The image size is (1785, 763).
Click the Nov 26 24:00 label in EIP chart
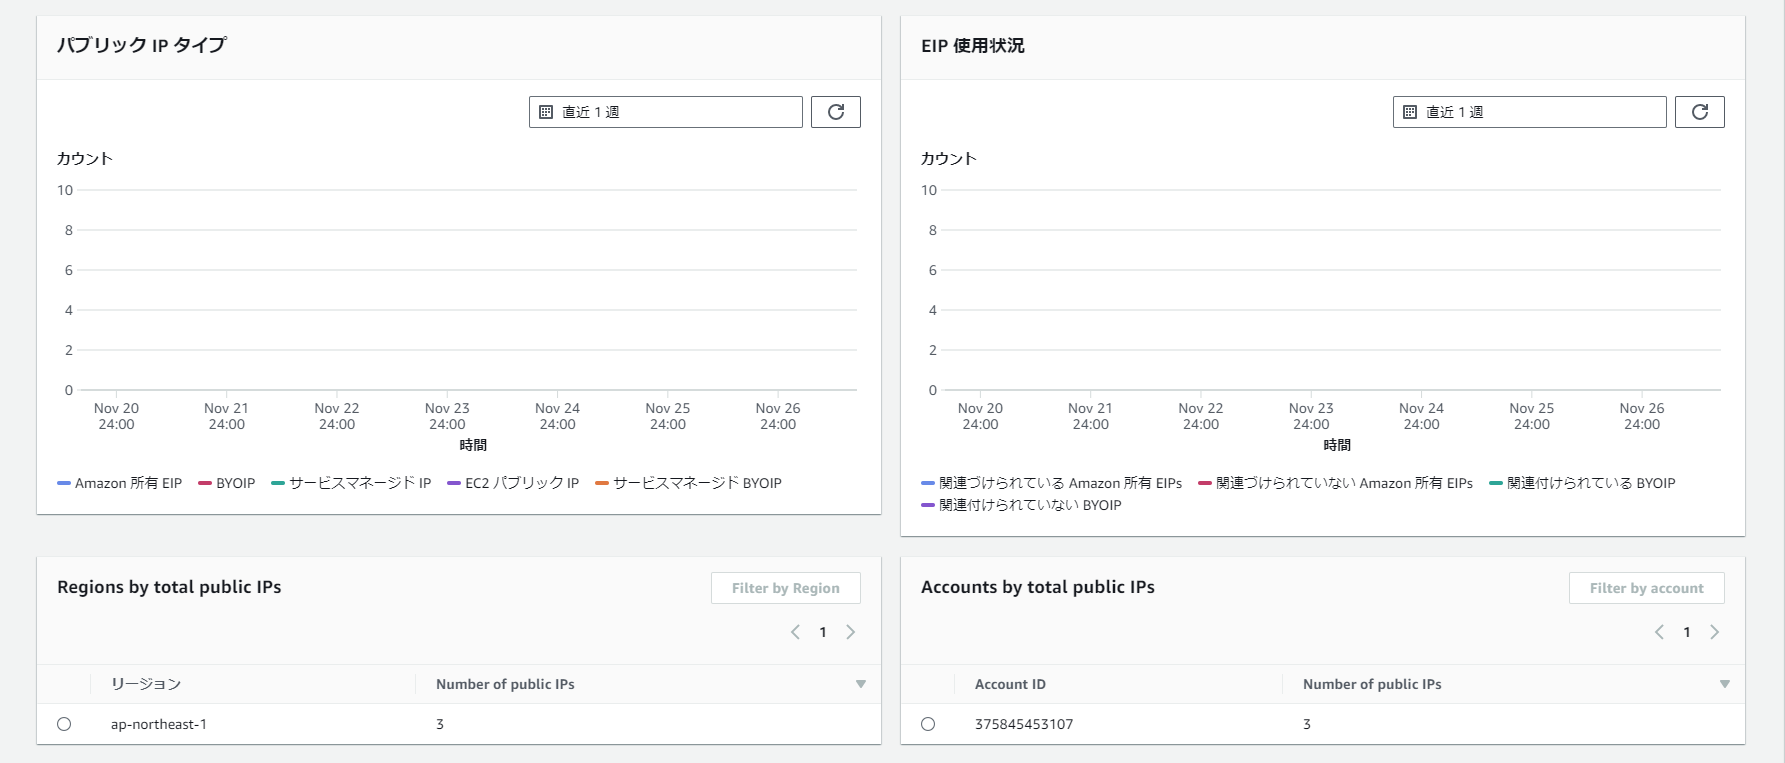[x=1642, y=416]
